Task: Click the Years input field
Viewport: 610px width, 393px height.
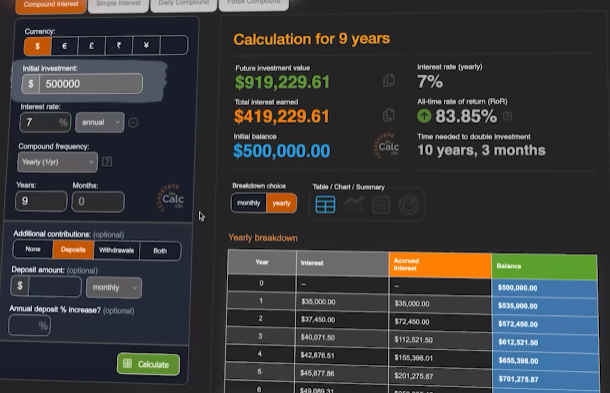Action: tap(41, 201)
